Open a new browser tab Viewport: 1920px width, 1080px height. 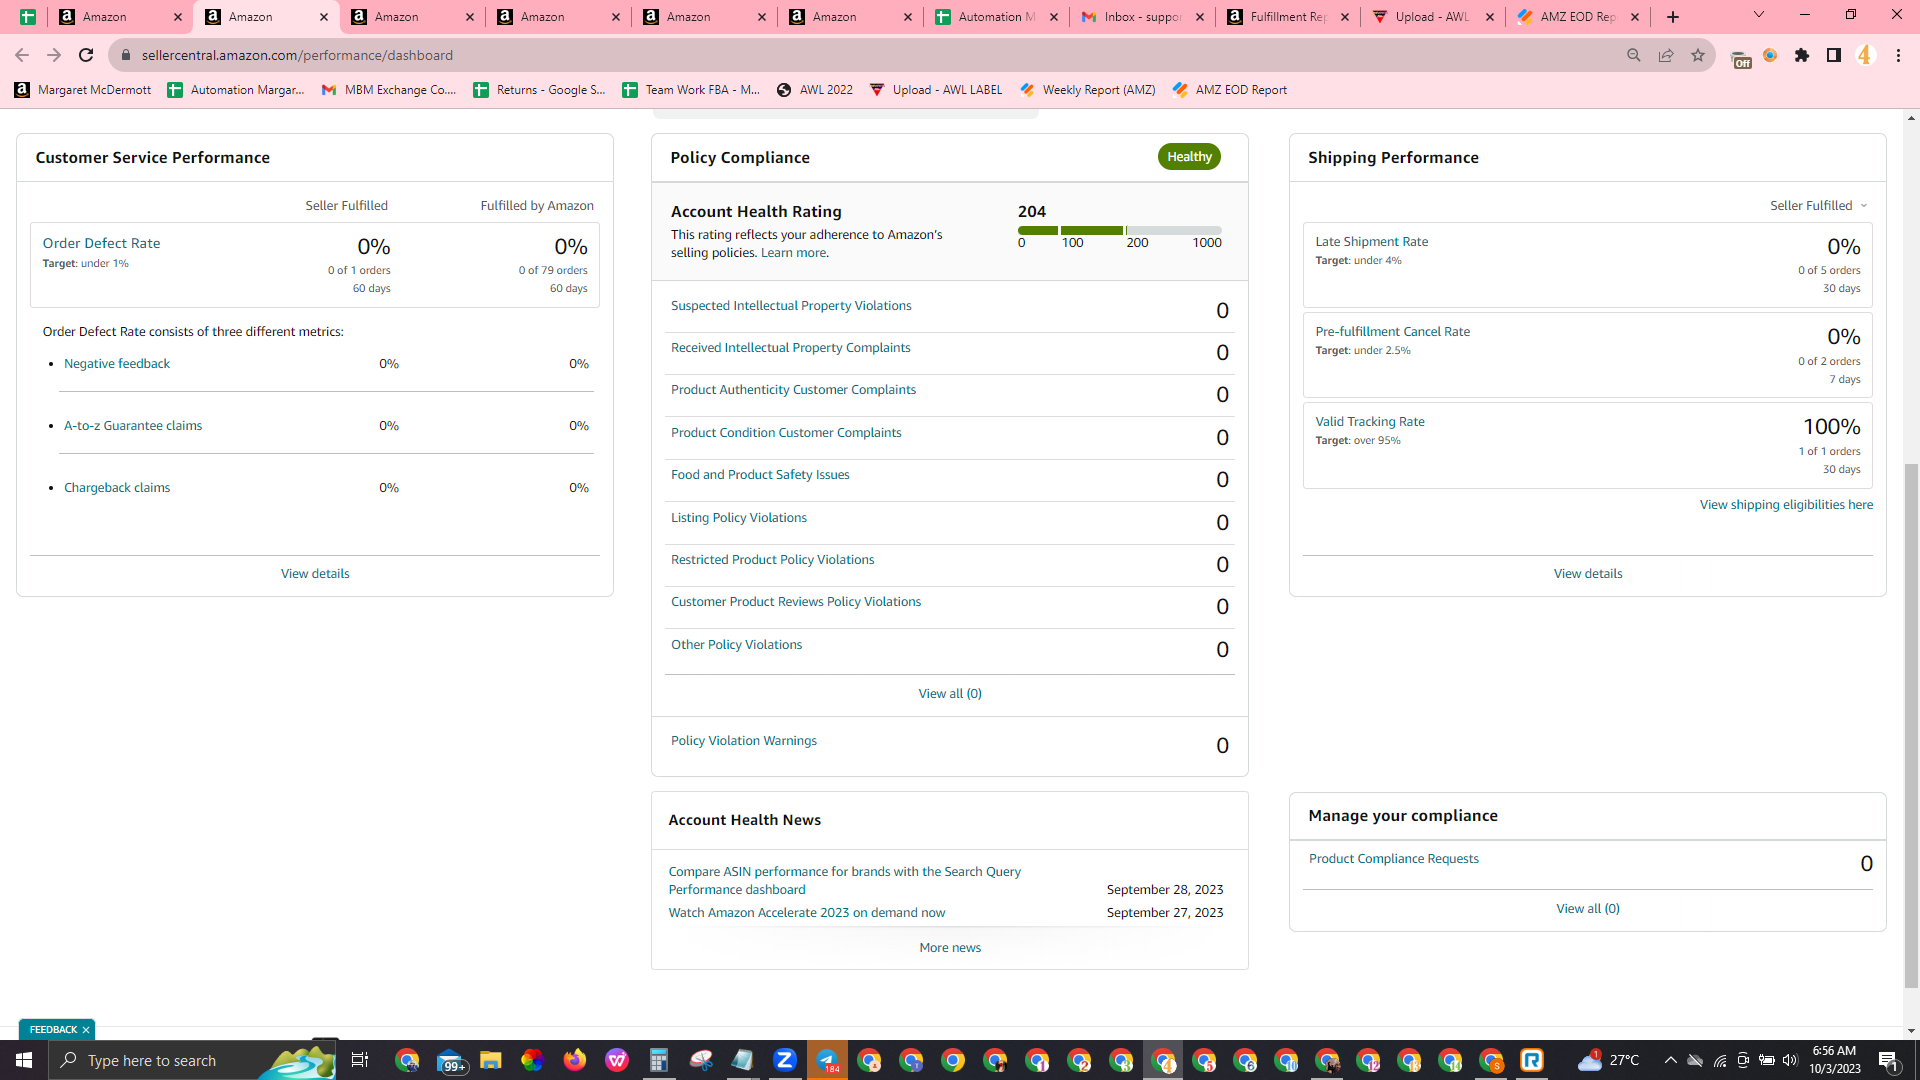click(x=1673, y=17)
